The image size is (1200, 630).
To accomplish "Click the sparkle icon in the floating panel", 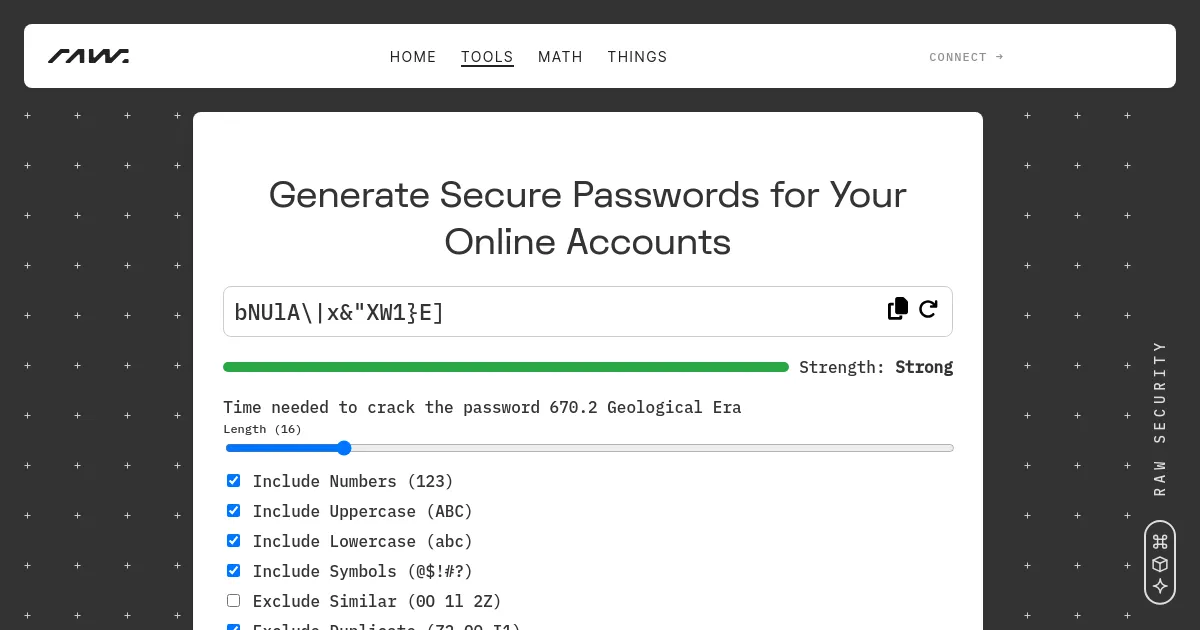I will coord(1160,587).
